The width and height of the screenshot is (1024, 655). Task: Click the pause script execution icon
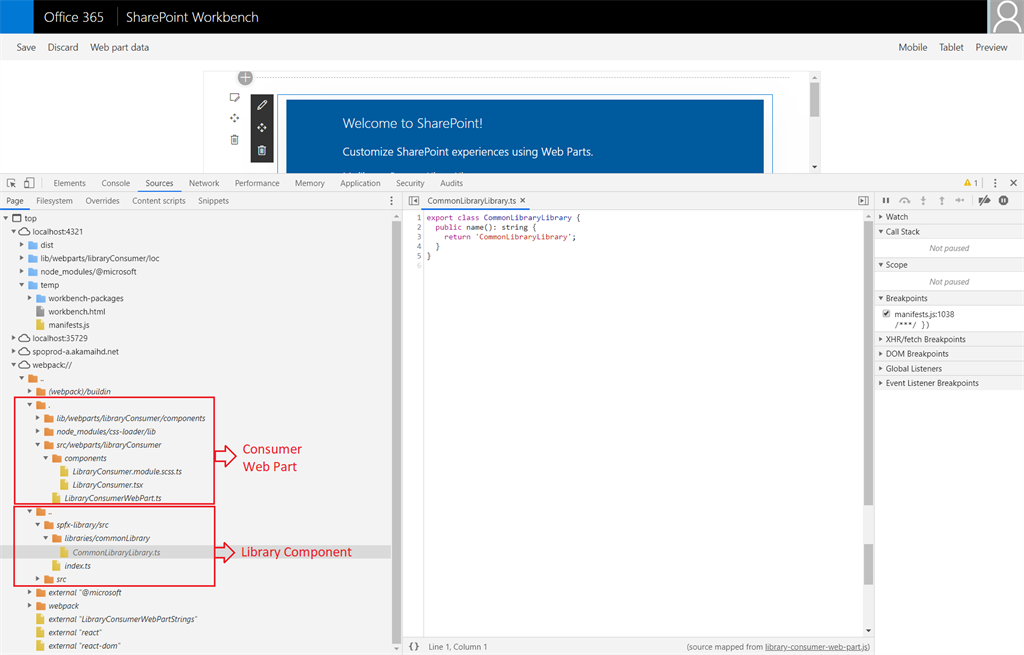click(886, 201)
